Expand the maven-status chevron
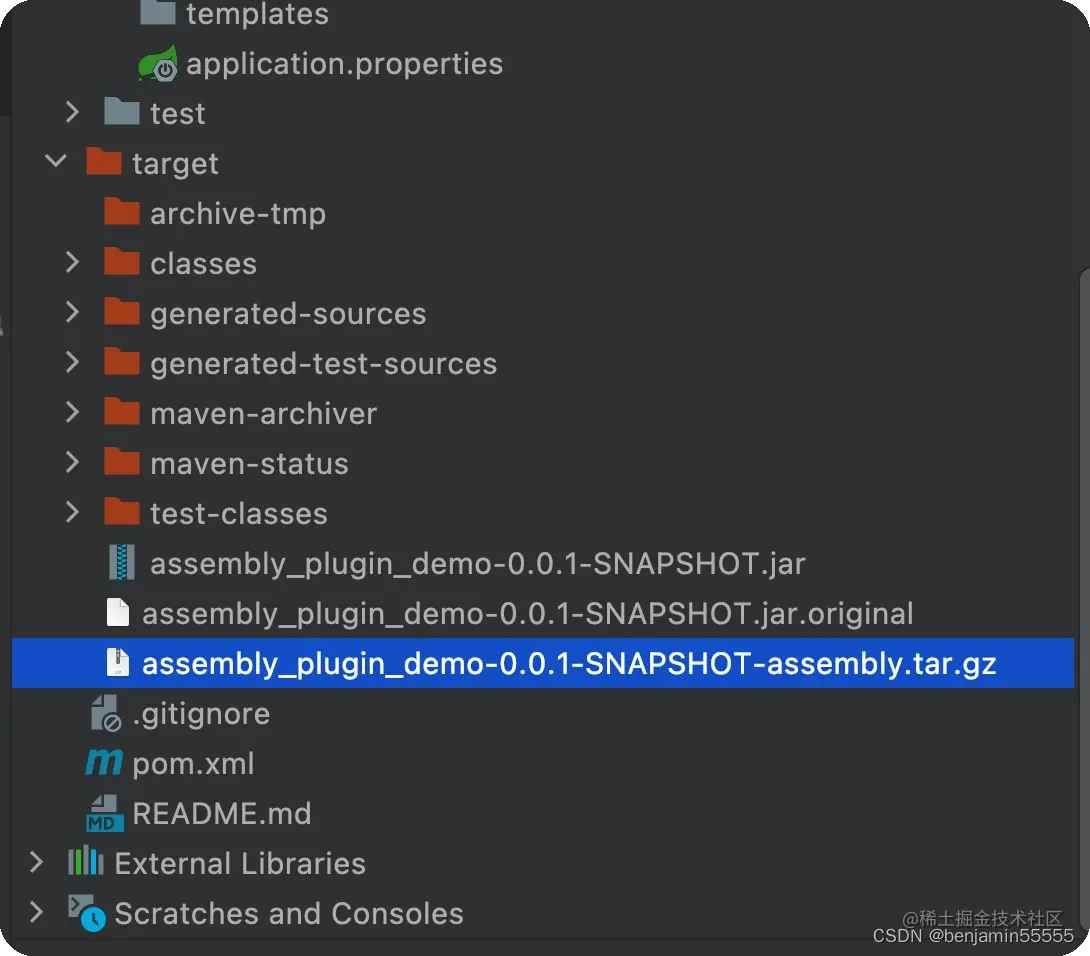1090x956 pixels. [x=72, y=462]
